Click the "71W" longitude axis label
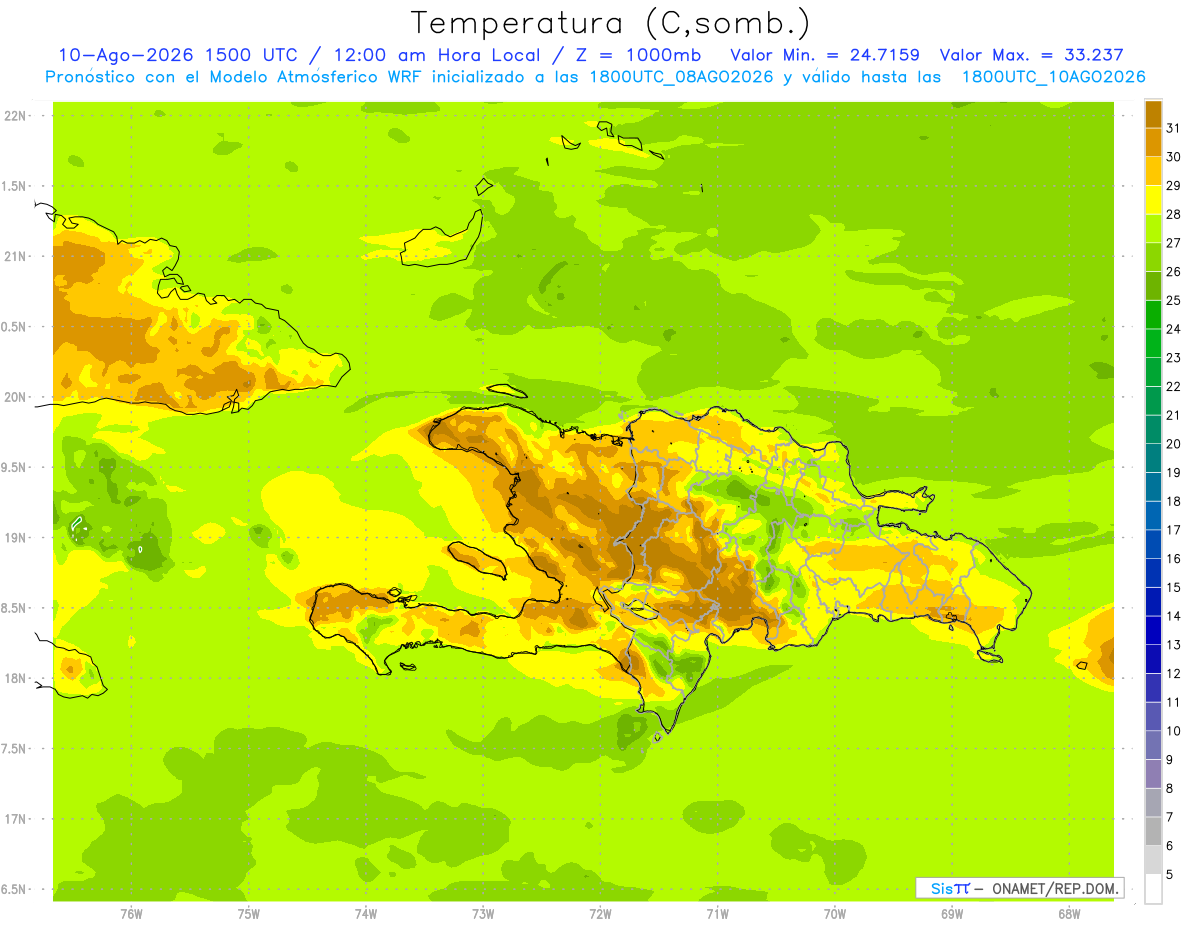1200x927 pixels. pyautogui.click(x=717, y=914)
